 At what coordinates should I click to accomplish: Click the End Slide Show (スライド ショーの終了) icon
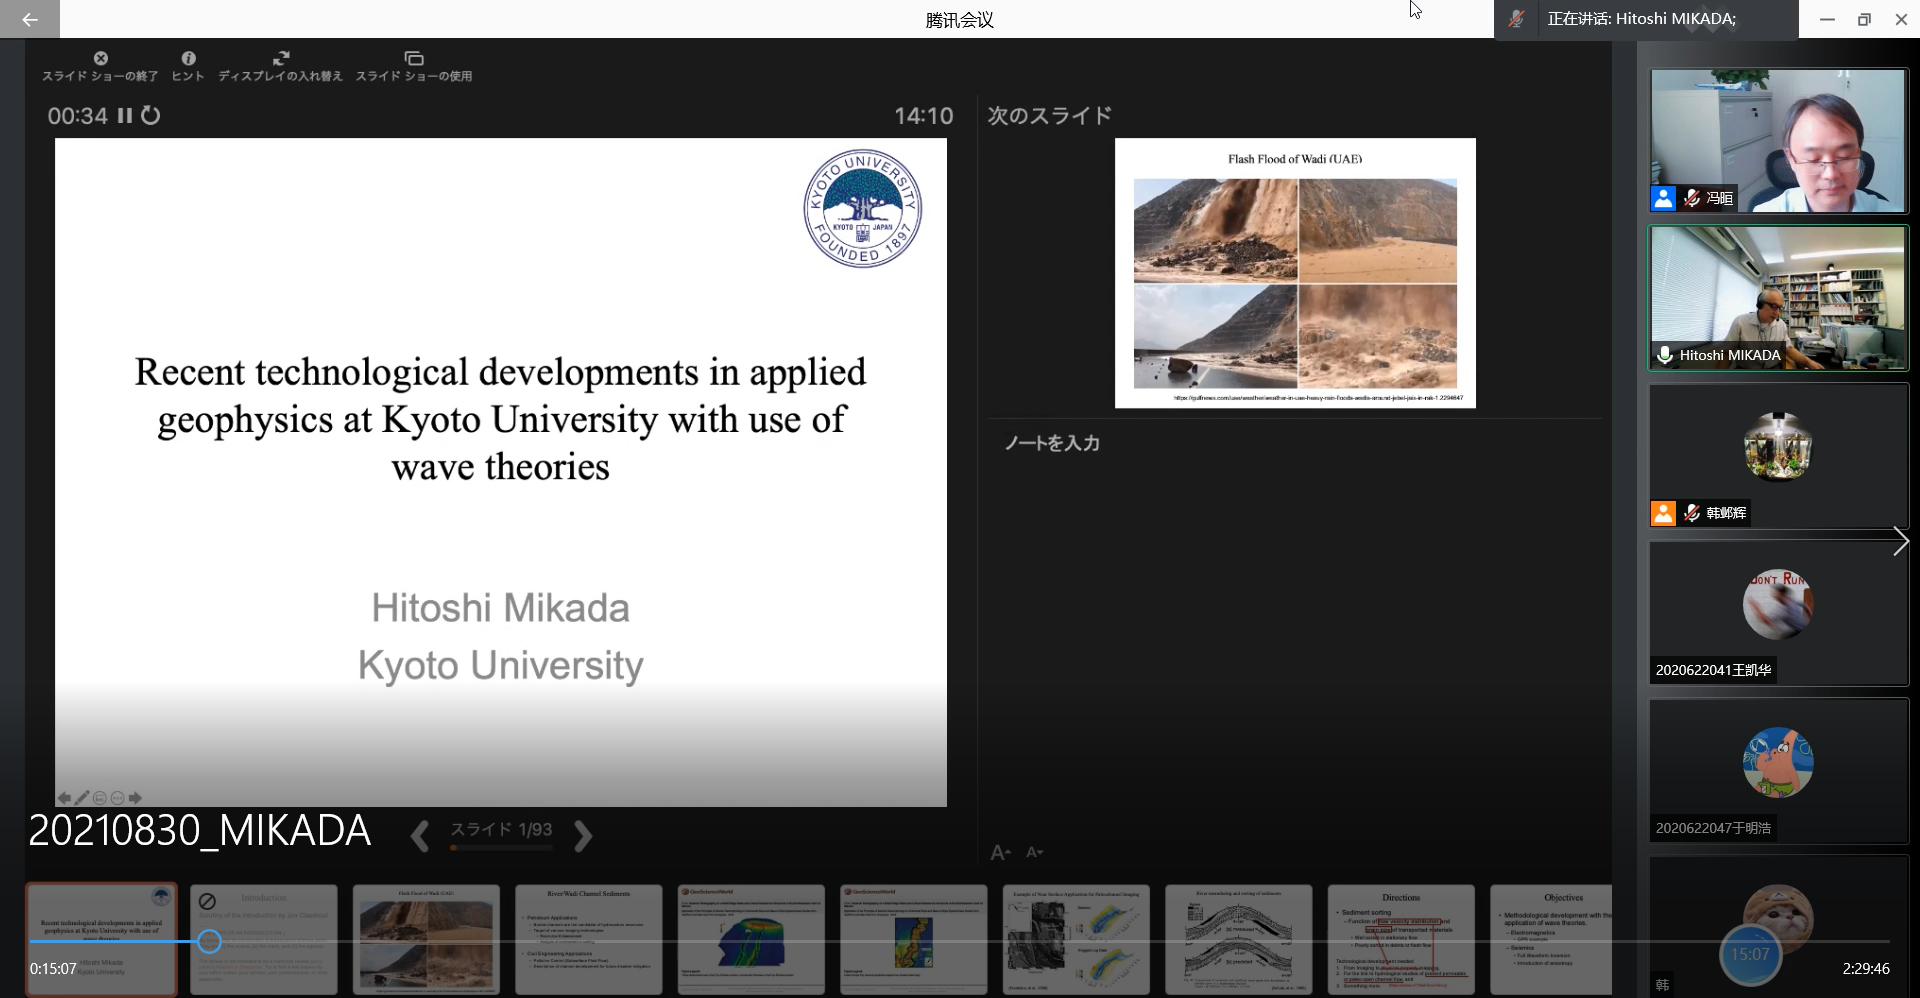pyautogui.click(x=101, y=59)
